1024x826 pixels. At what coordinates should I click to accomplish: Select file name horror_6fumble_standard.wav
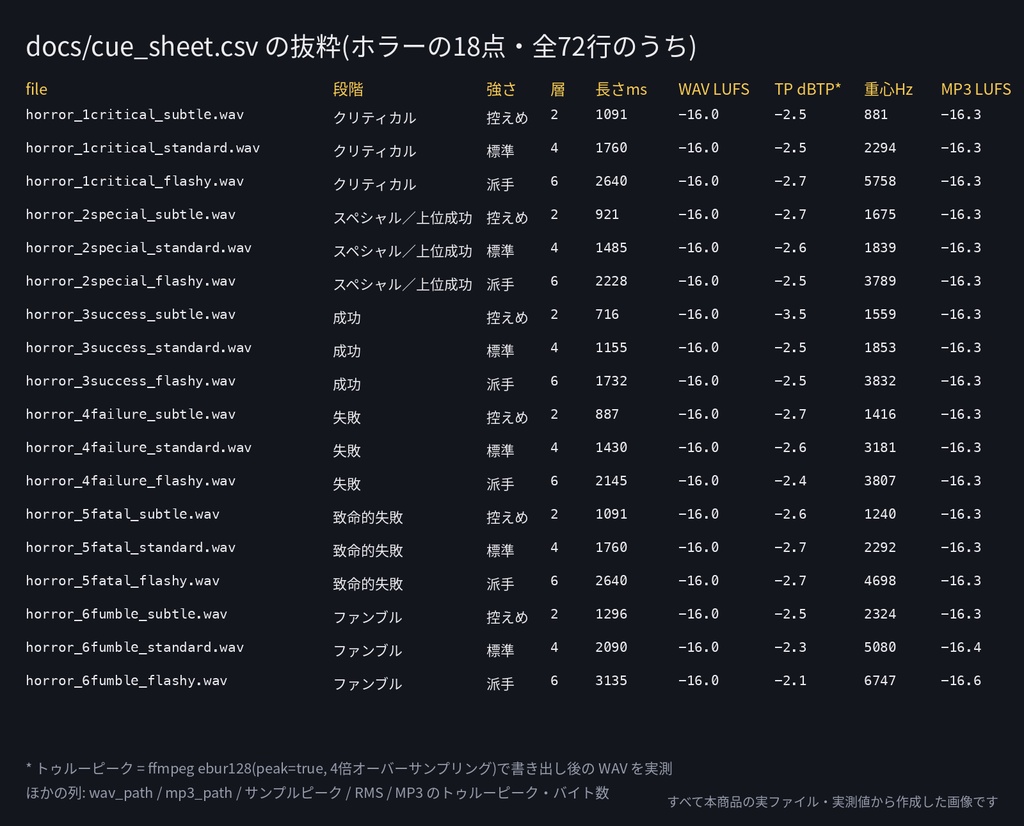[135, 647]
